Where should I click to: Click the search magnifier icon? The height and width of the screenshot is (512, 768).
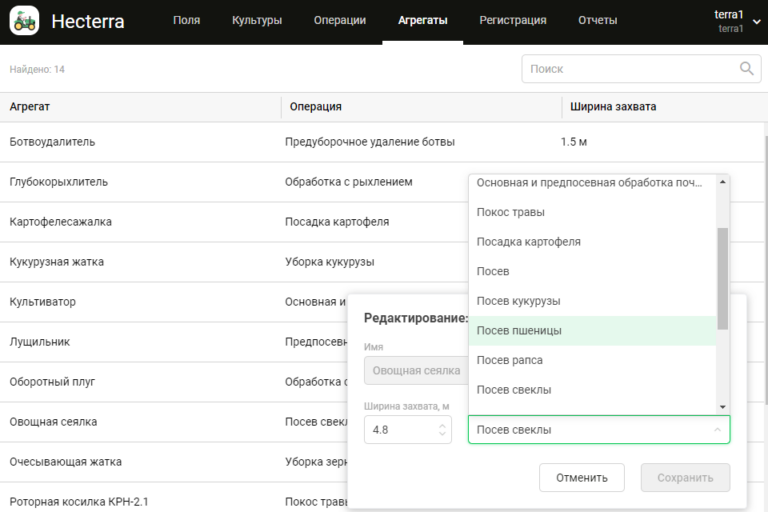pyautogui.click(x=746, y=69)
